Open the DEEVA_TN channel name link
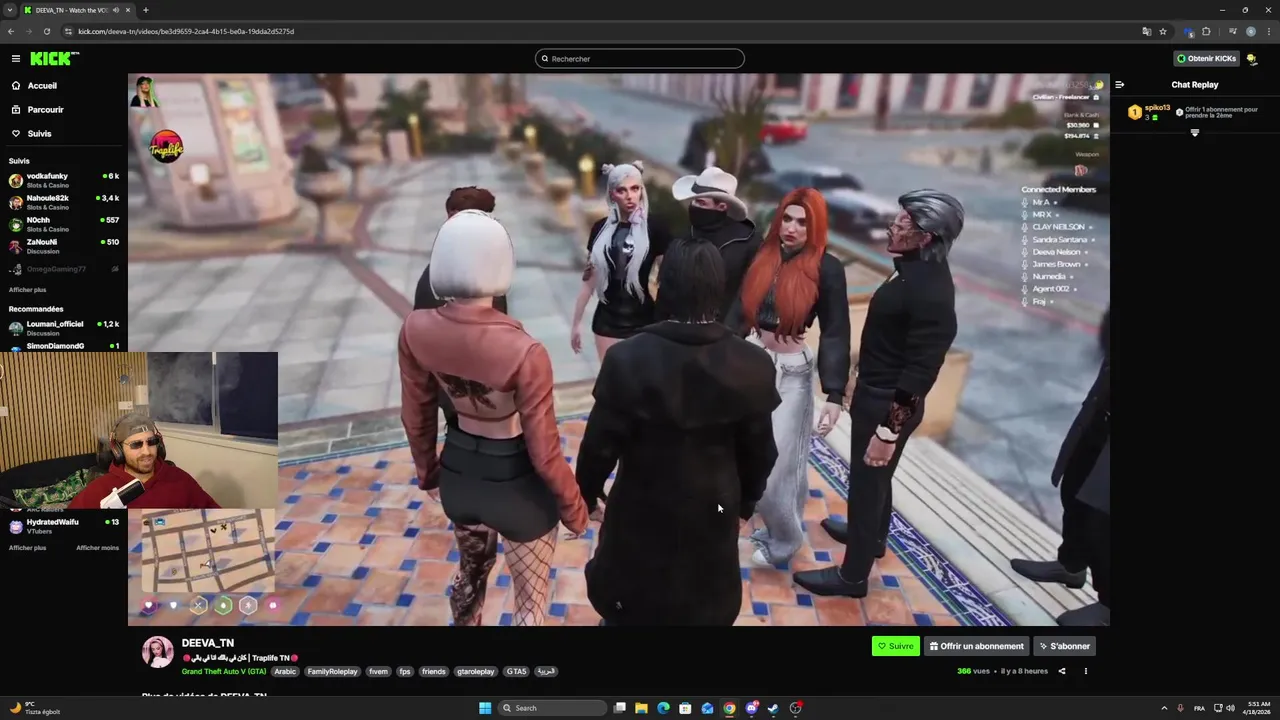The image size is (1280, 720). [x=208, y=643]
